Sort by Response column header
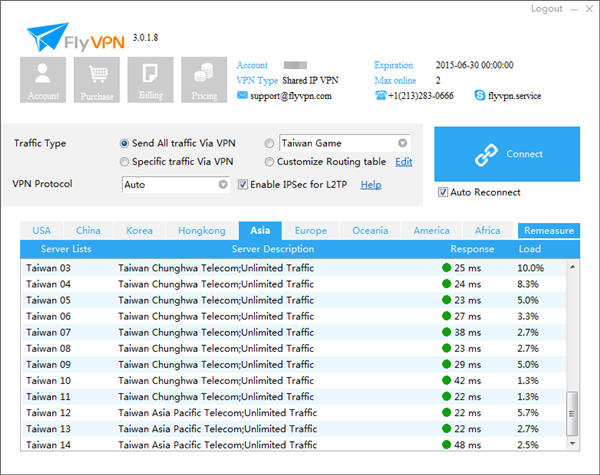This screenshot has width=600, height=475. click(472, 249)
